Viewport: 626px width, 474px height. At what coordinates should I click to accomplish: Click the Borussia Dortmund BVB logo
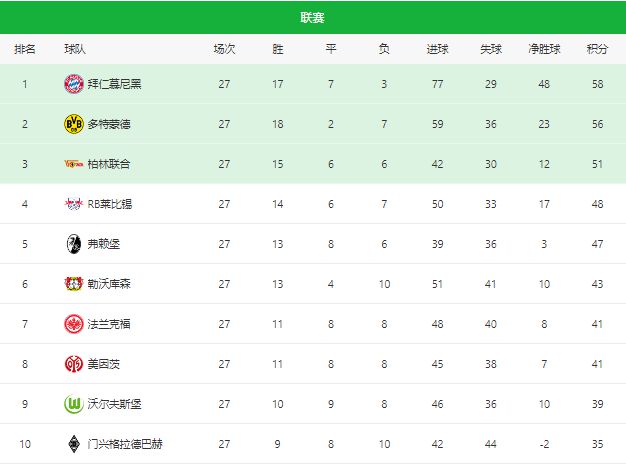click(x=73, y=124)
